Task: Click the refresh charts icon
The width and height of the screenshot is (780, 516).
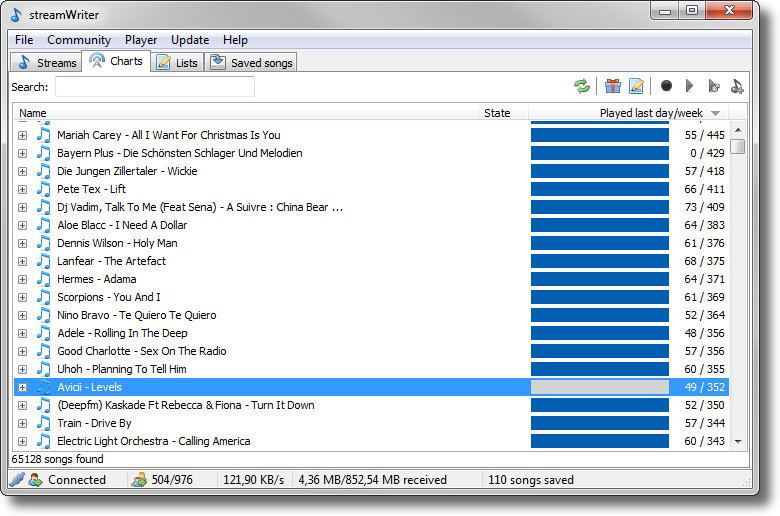Action: pos(582,87)
